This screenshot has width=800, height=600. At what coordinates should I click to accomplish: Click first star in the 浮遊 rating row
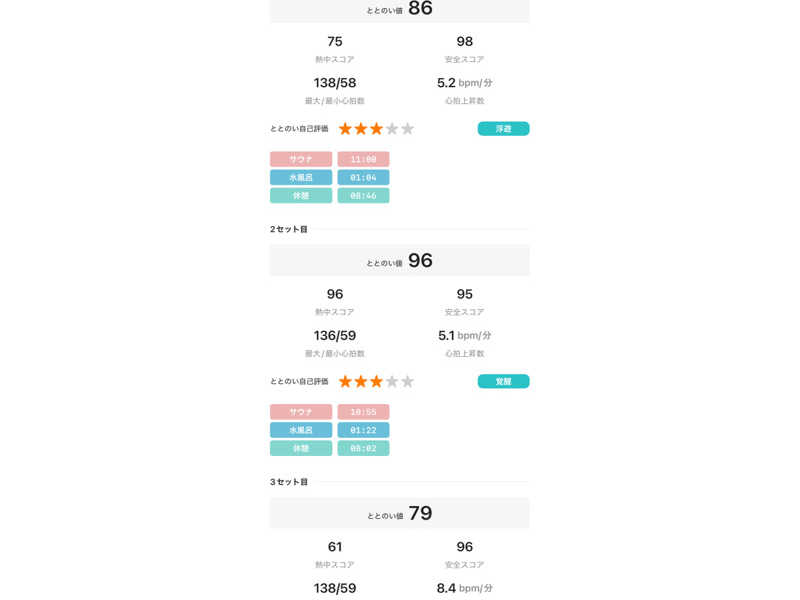click(345, 129)
